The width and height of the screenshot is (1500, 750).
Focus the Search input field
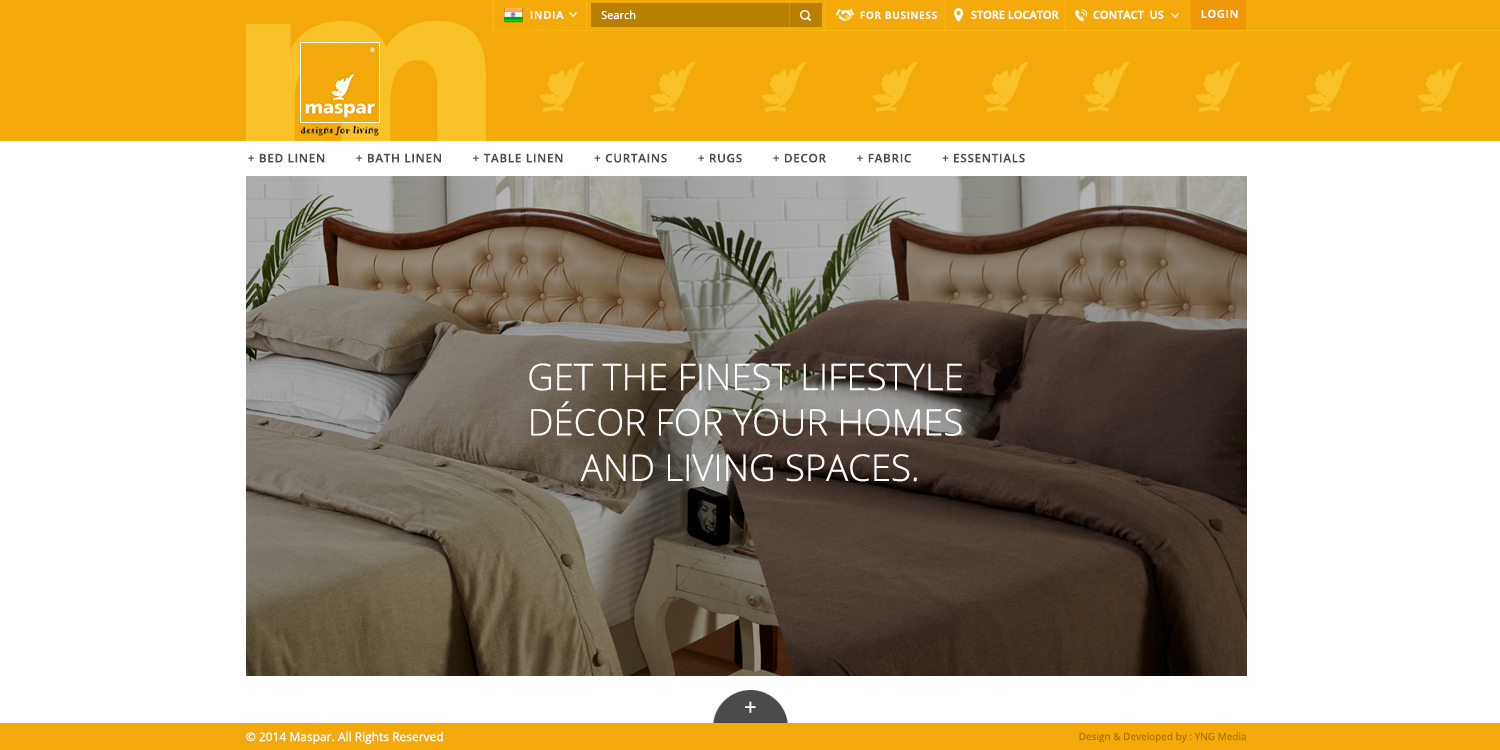690,15
